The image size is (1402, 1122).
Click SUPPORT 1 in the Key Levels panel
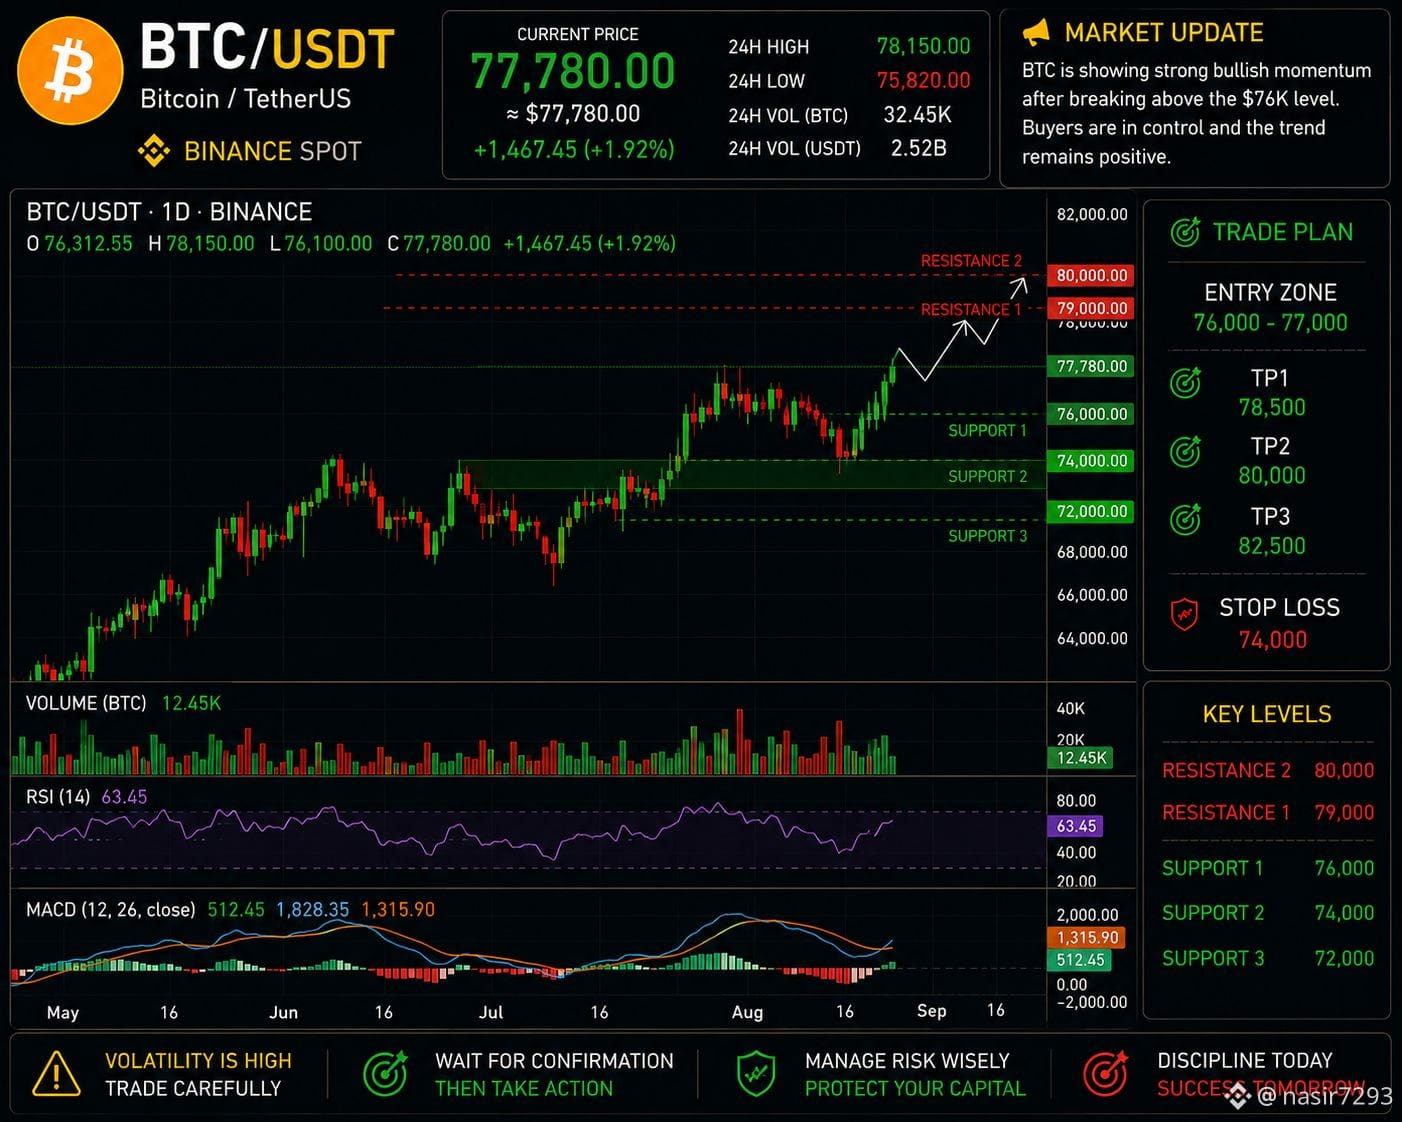click(1213, 868)
